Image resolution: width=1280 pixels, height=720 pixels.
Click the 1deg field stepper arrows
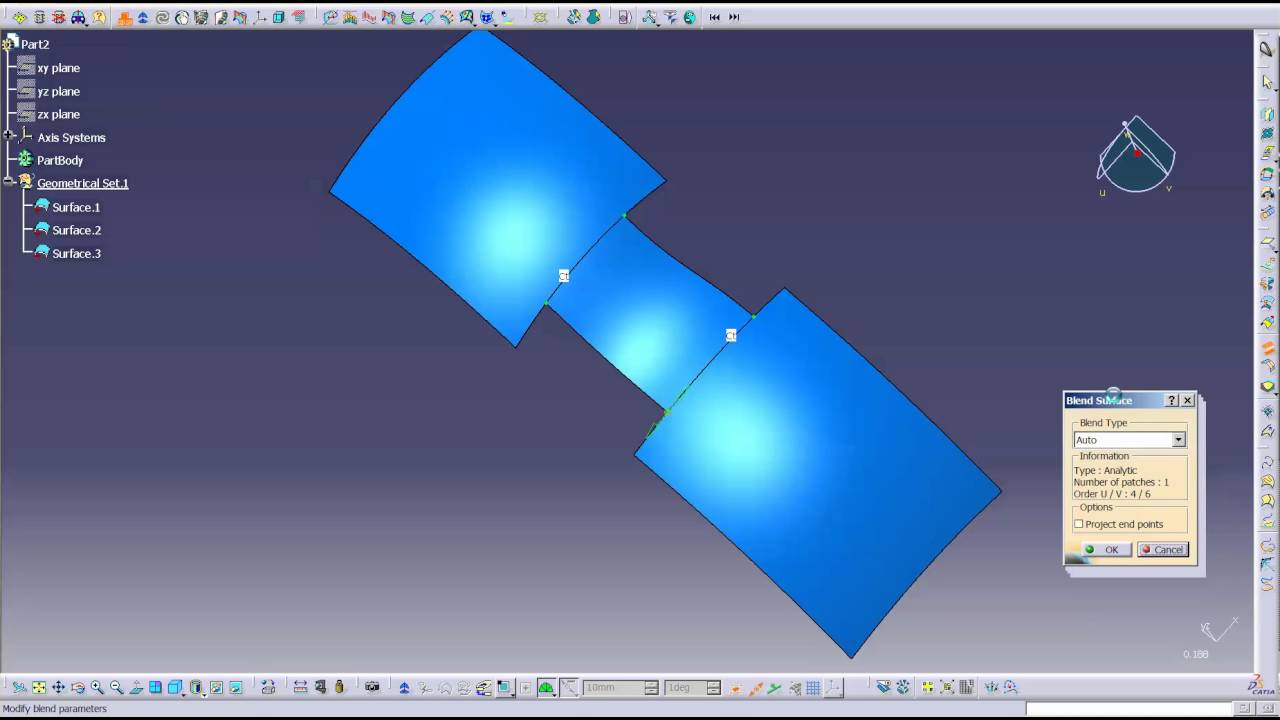pos(714,688)
